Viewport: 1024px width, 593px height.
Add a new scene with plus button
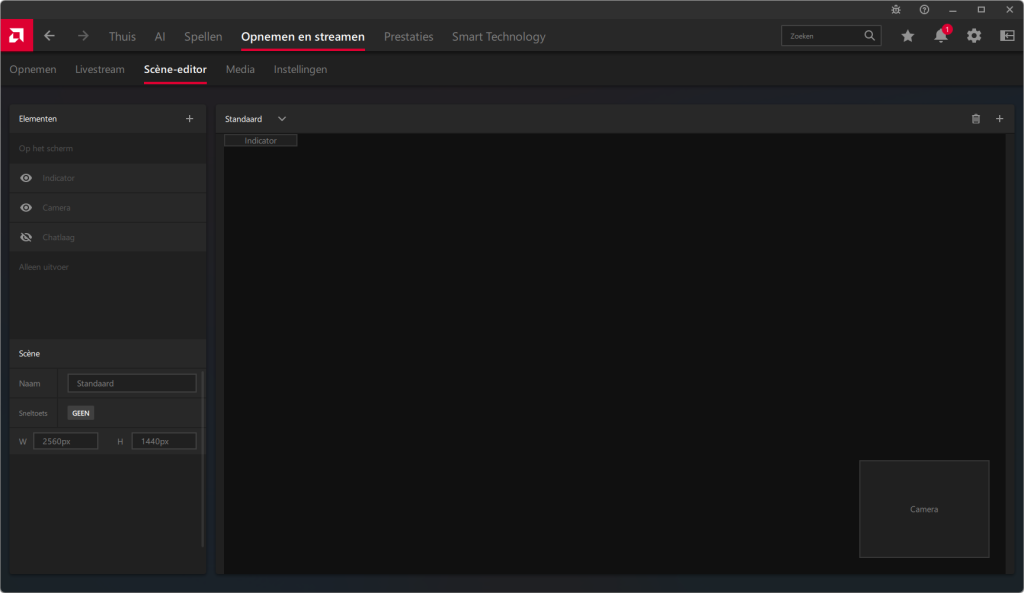999,119
